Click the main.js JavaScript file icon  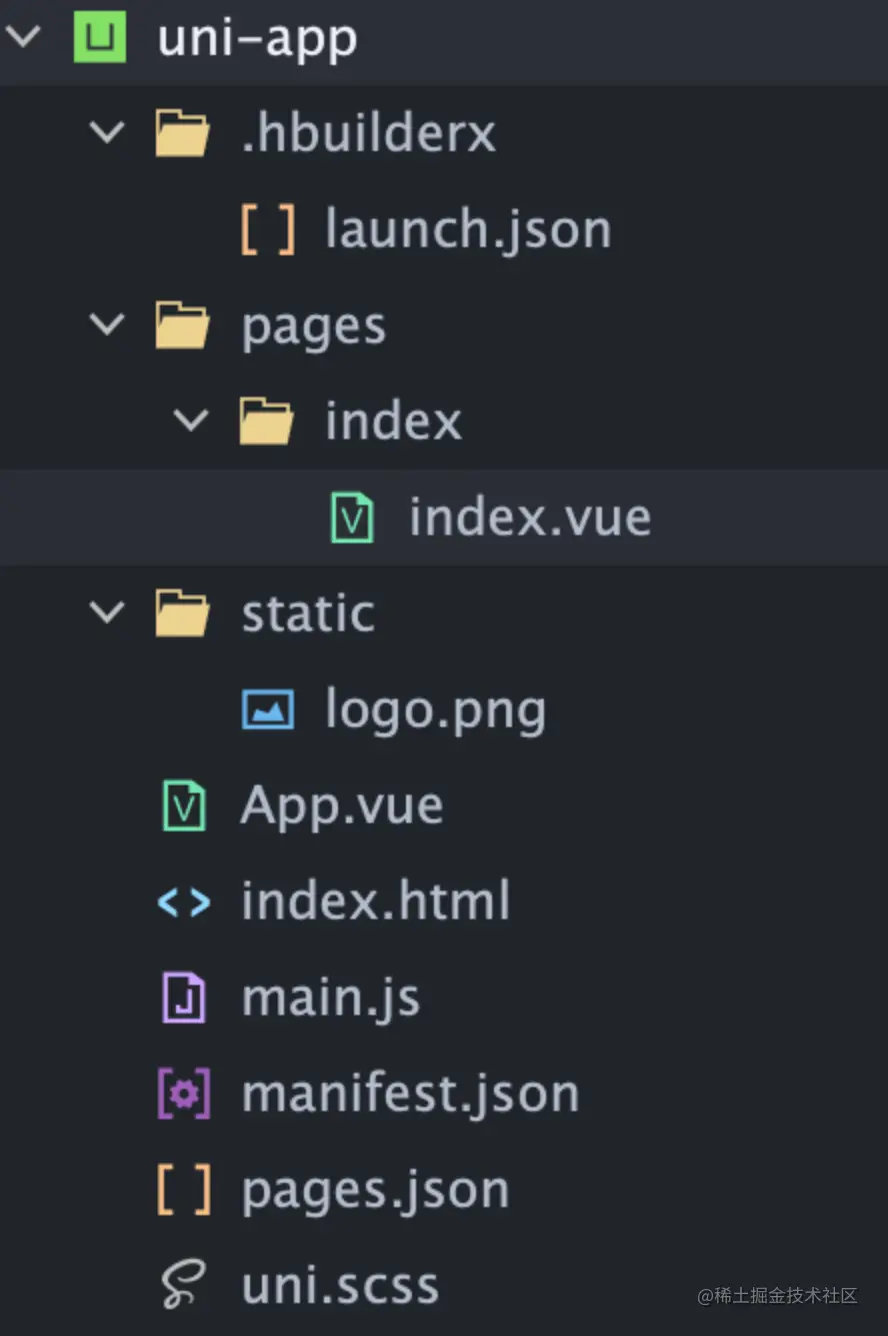184,999
